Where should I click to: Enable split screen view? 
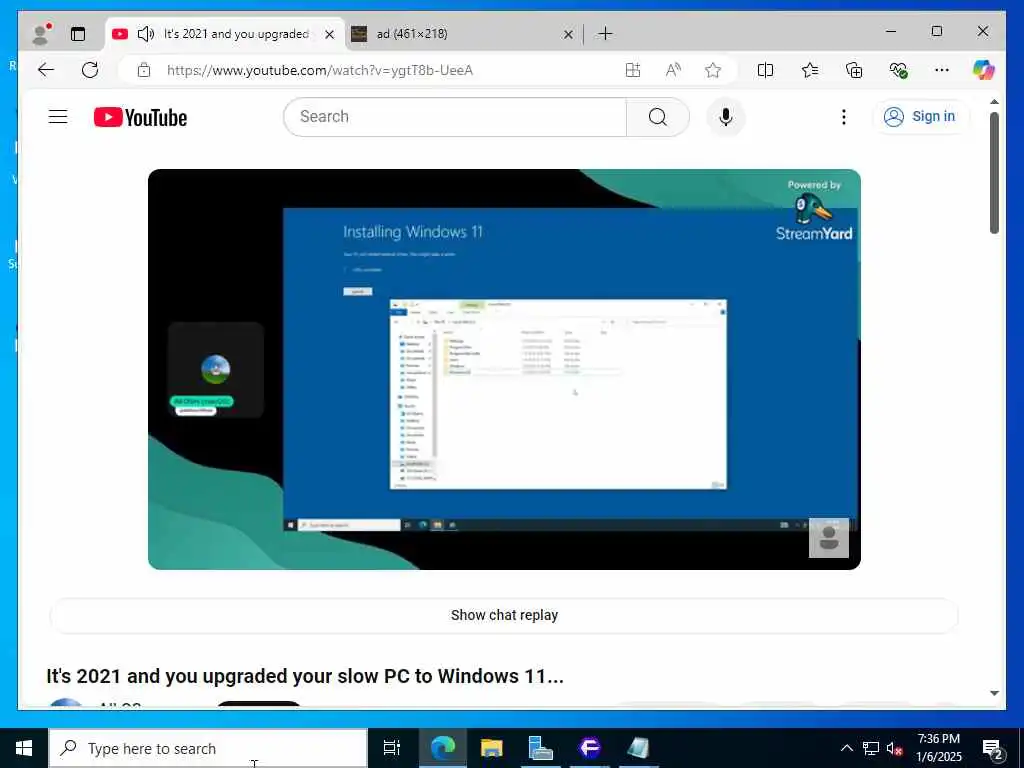[765, 70]
